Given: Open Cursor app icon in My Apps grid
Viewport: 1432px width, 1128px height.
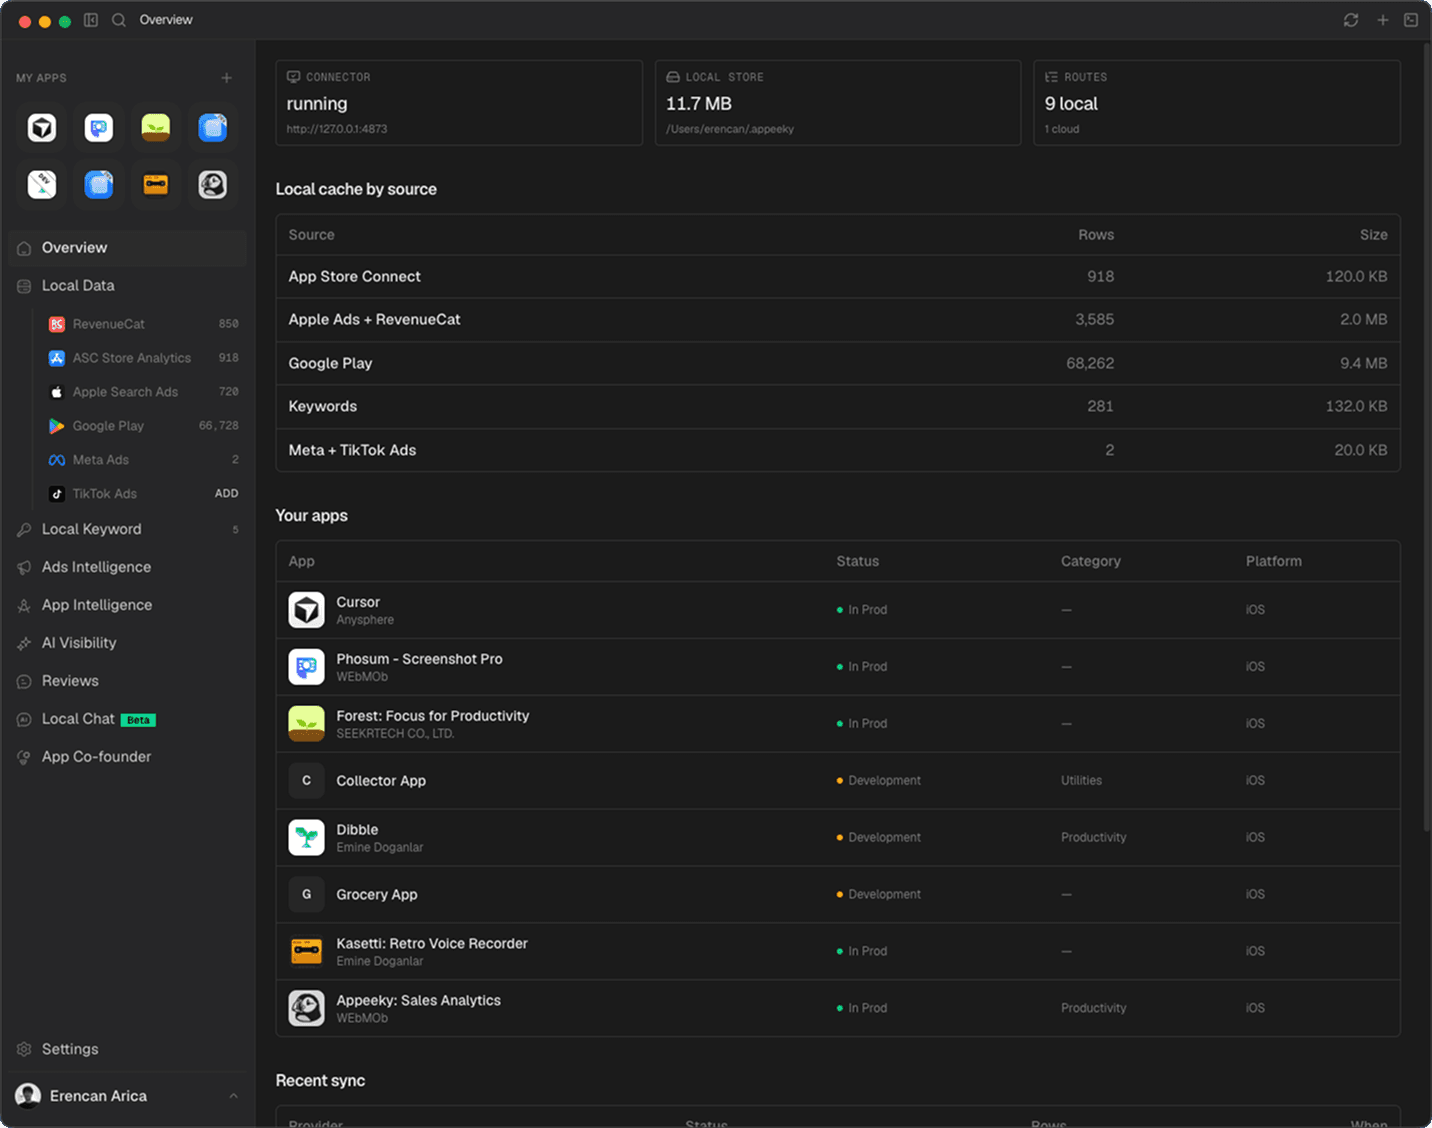Looking at the screenshot, I should click(42, 128).
